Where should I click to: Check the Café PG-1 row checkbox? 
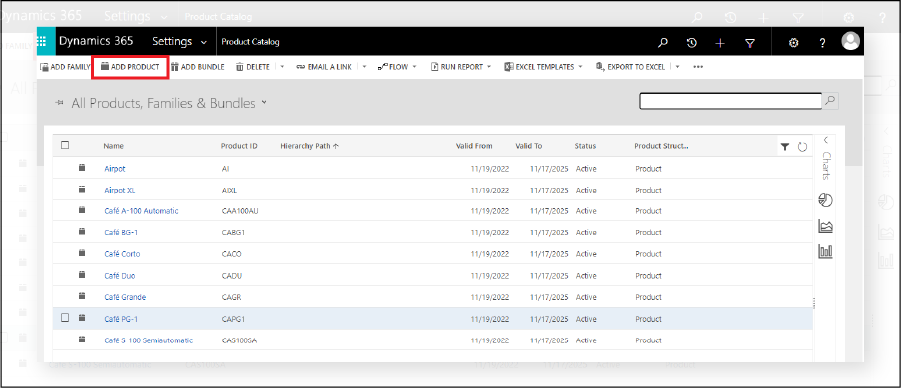tap(65, 317)
